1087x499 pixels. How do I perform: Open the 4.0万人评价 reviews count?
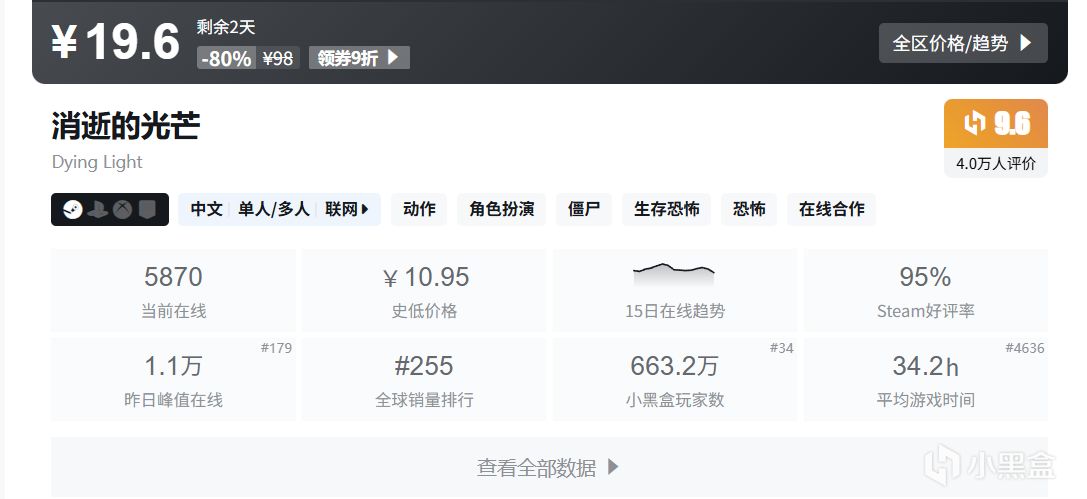point(995,164)
